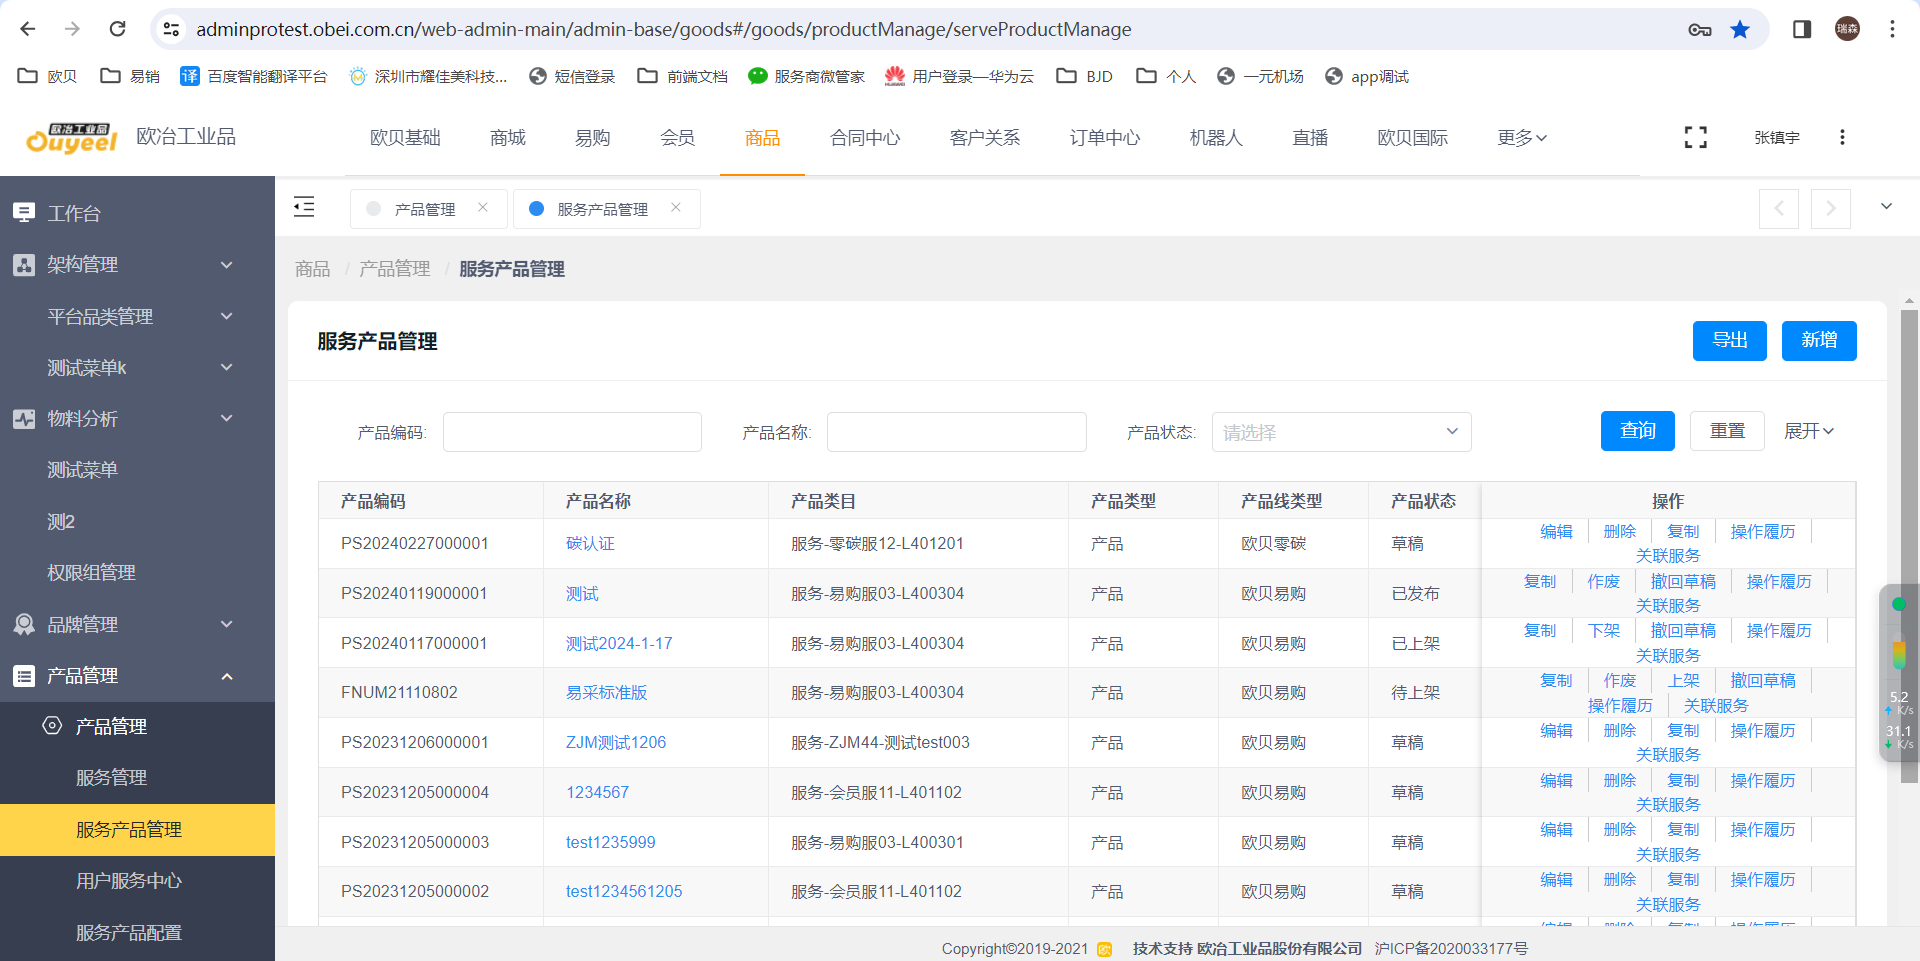
Task: Open the product link ZJM测试1206
Action: click(616, 743)
